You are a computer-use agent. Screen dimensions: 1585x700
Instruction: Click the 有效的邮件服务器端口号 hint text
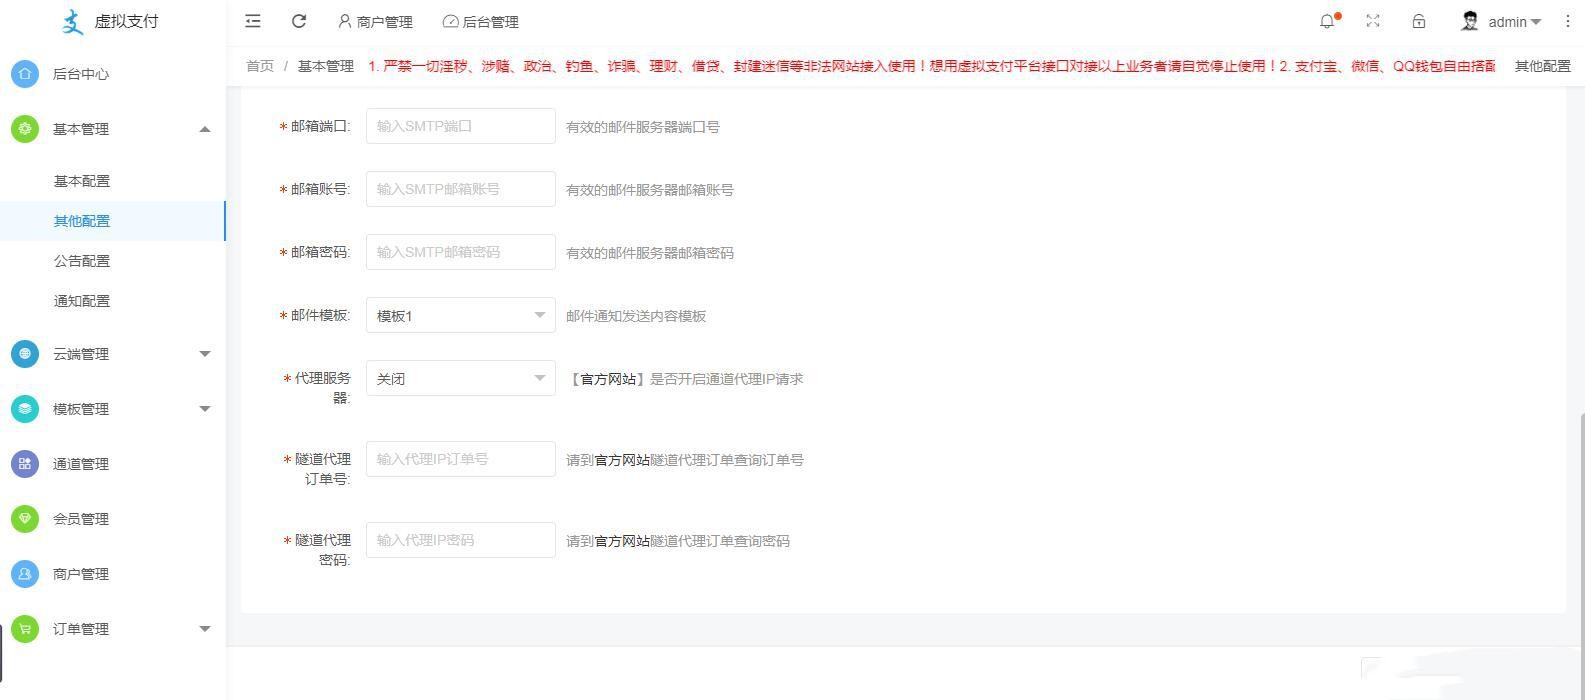[643, 127]
